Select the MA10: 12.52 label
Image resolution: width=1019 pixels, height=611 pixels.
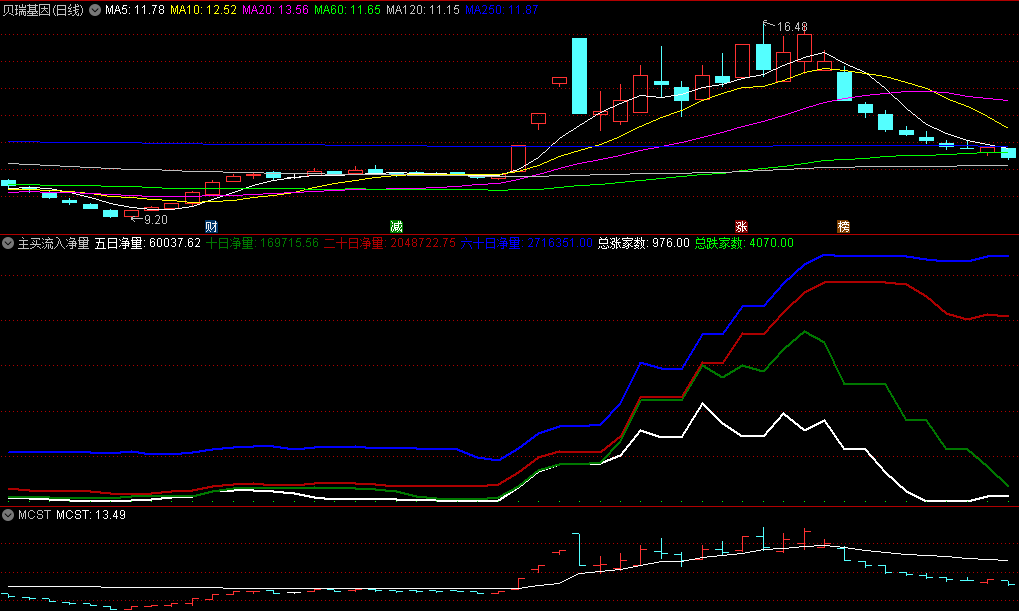tap(203, 10)
